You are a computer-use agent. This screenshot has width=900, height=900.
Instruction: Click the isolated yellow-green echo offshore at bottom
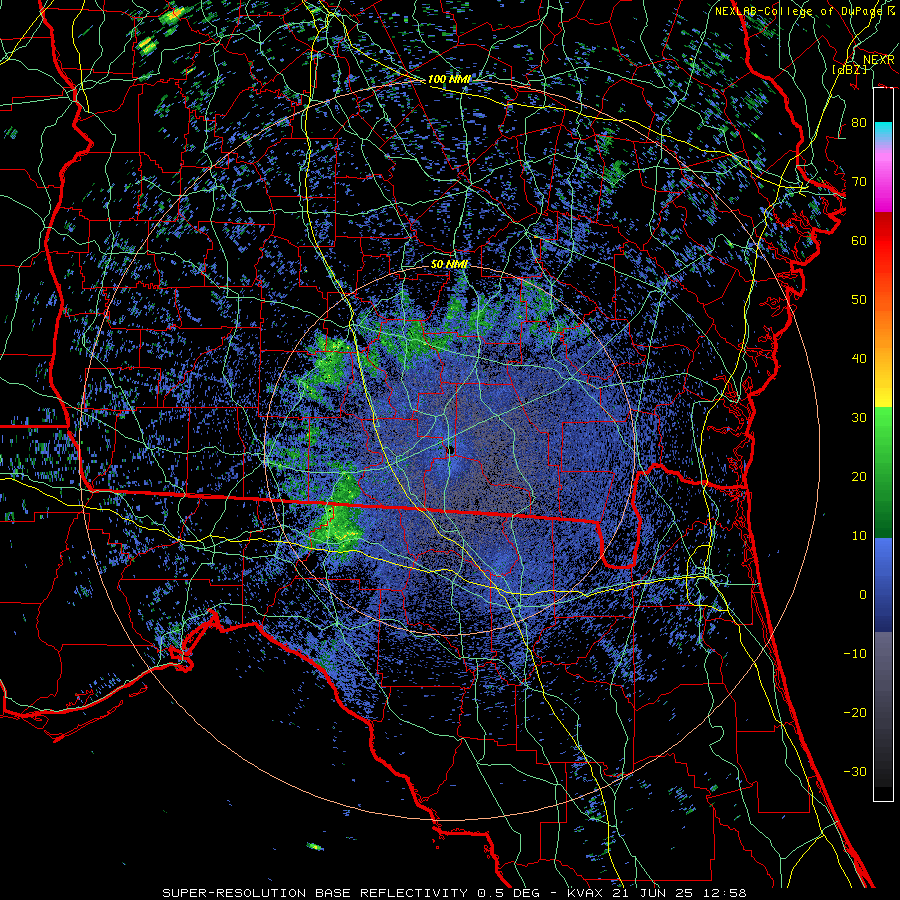pyautogui.click(x=315, y=846)
